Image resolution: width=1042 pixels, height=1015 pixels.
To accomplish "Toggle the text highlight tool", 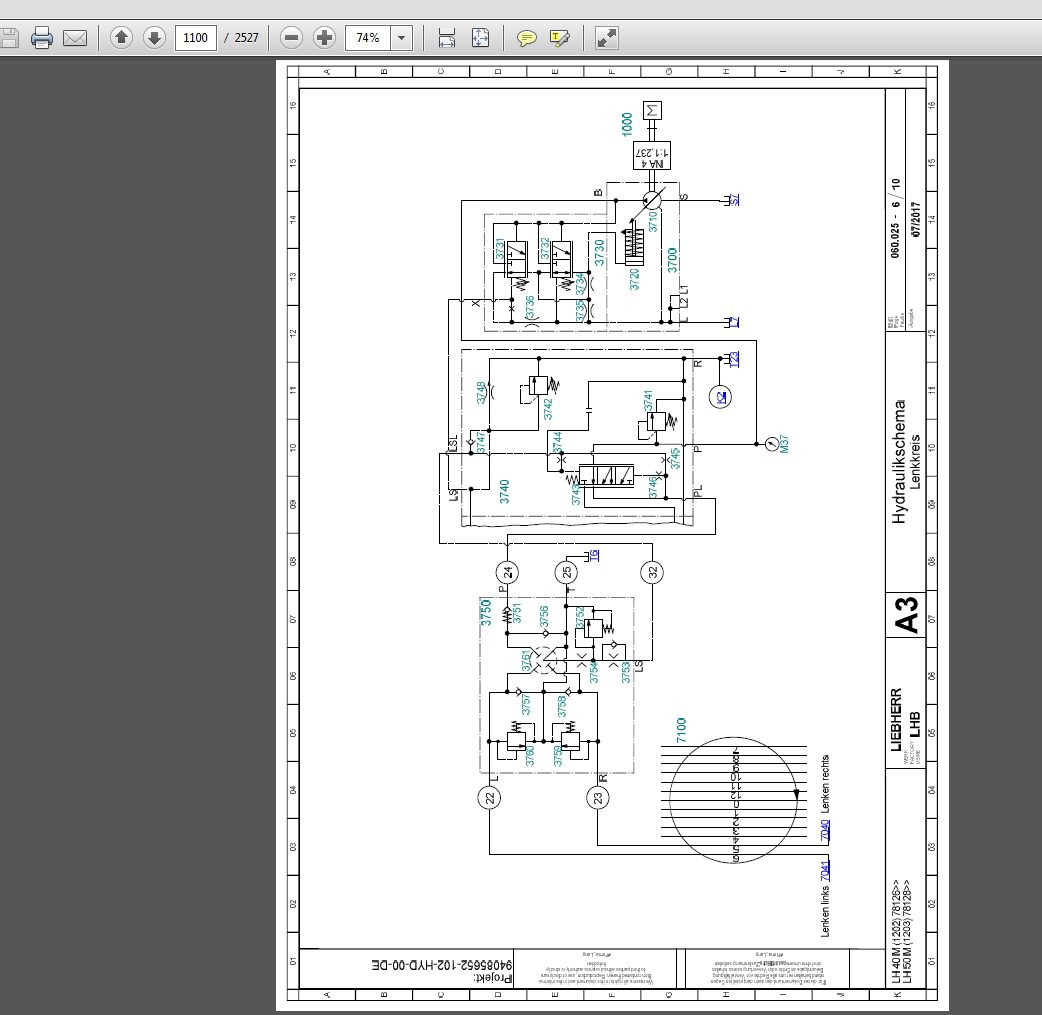I will (559, 38).
